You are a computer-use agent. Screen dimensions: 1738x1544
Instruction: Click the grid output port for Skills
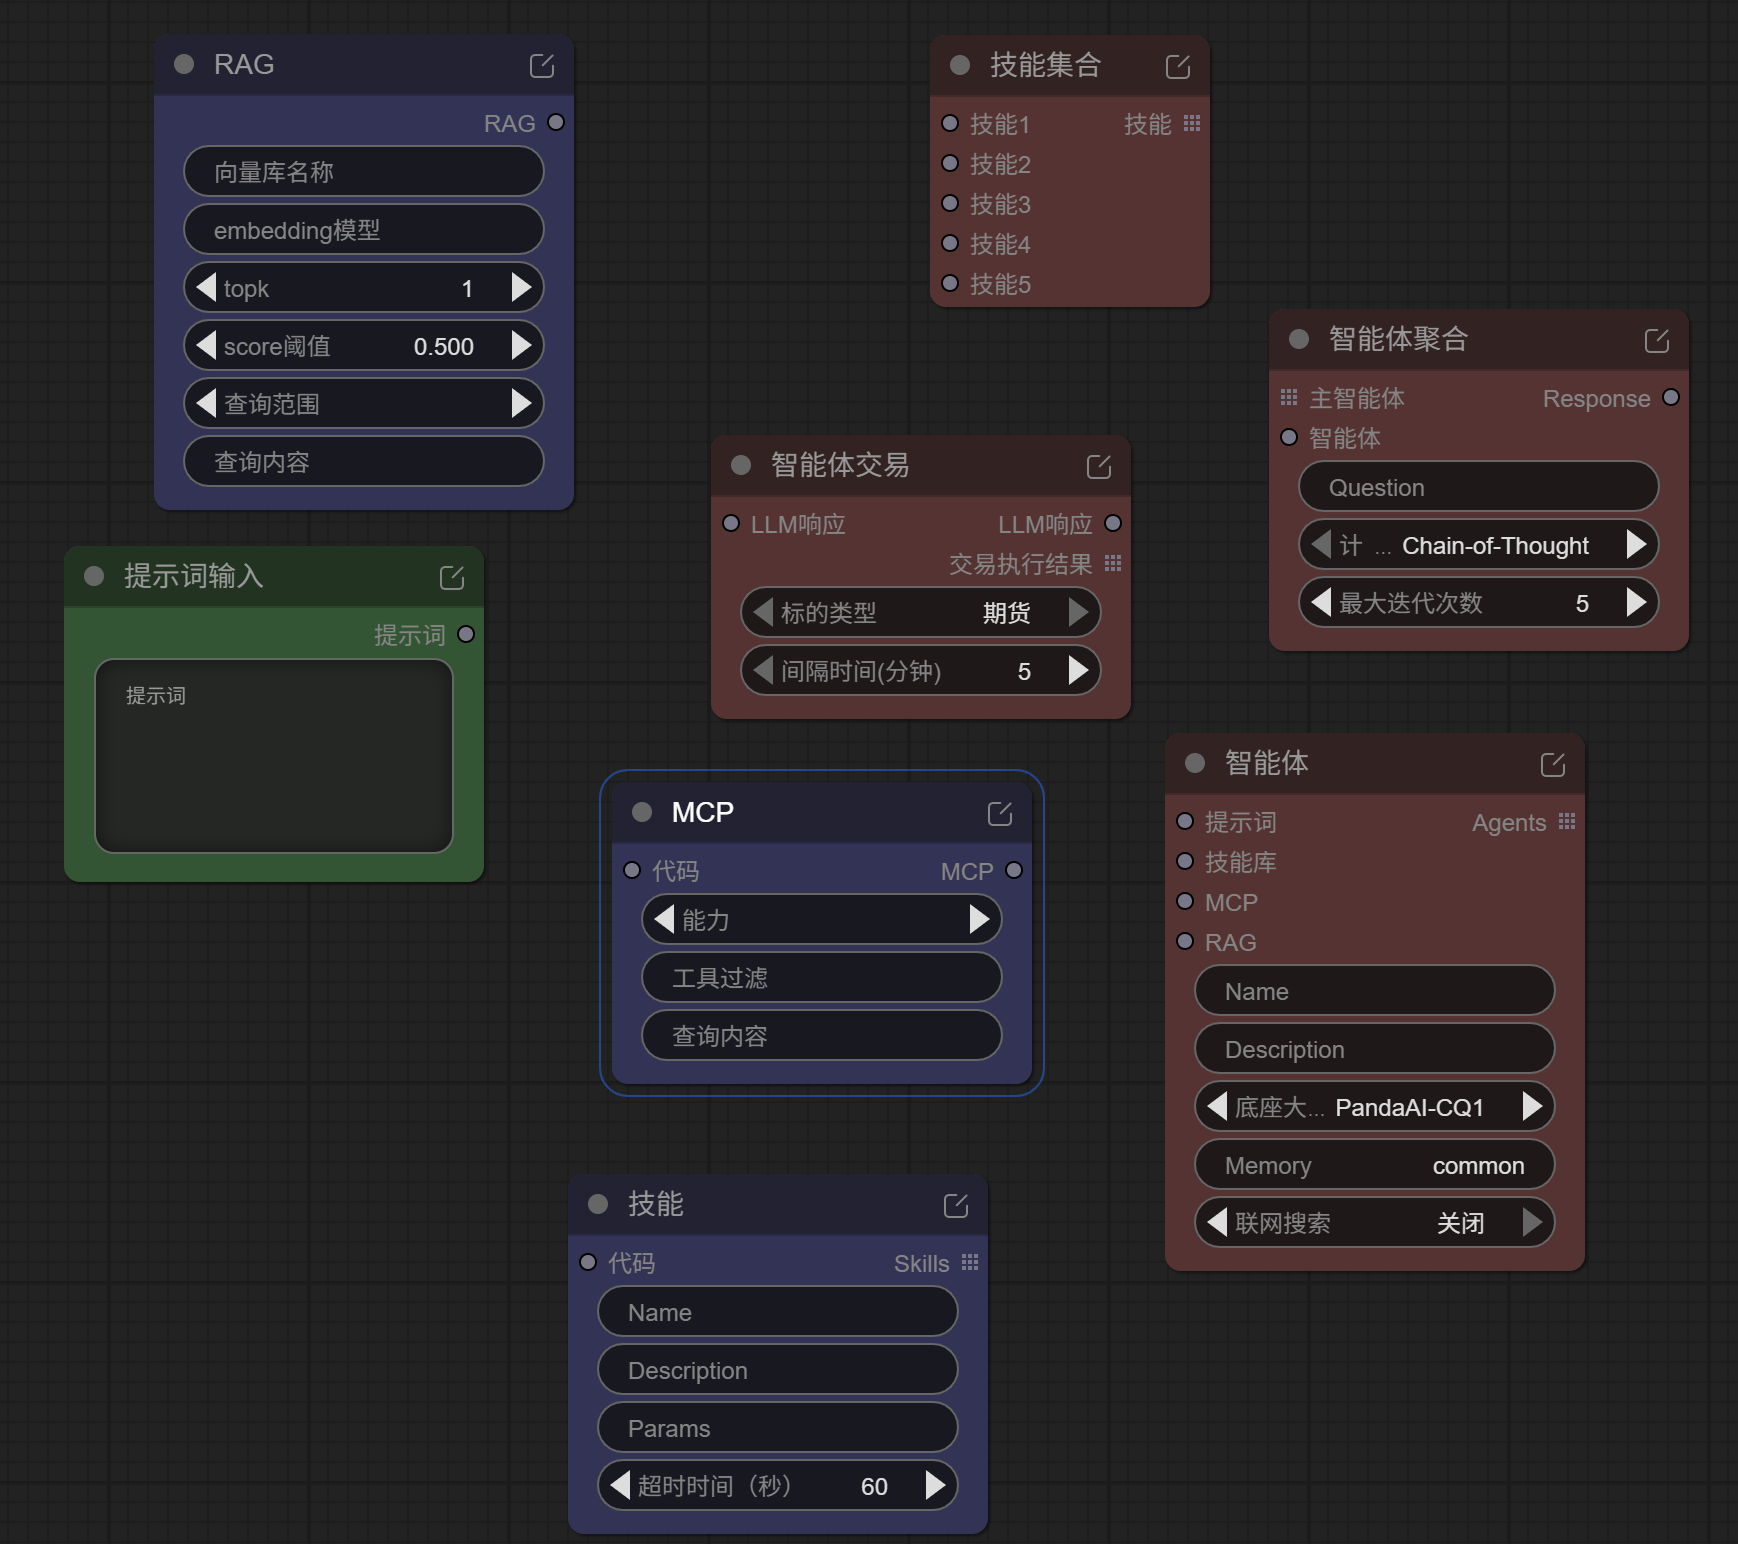969,1262
